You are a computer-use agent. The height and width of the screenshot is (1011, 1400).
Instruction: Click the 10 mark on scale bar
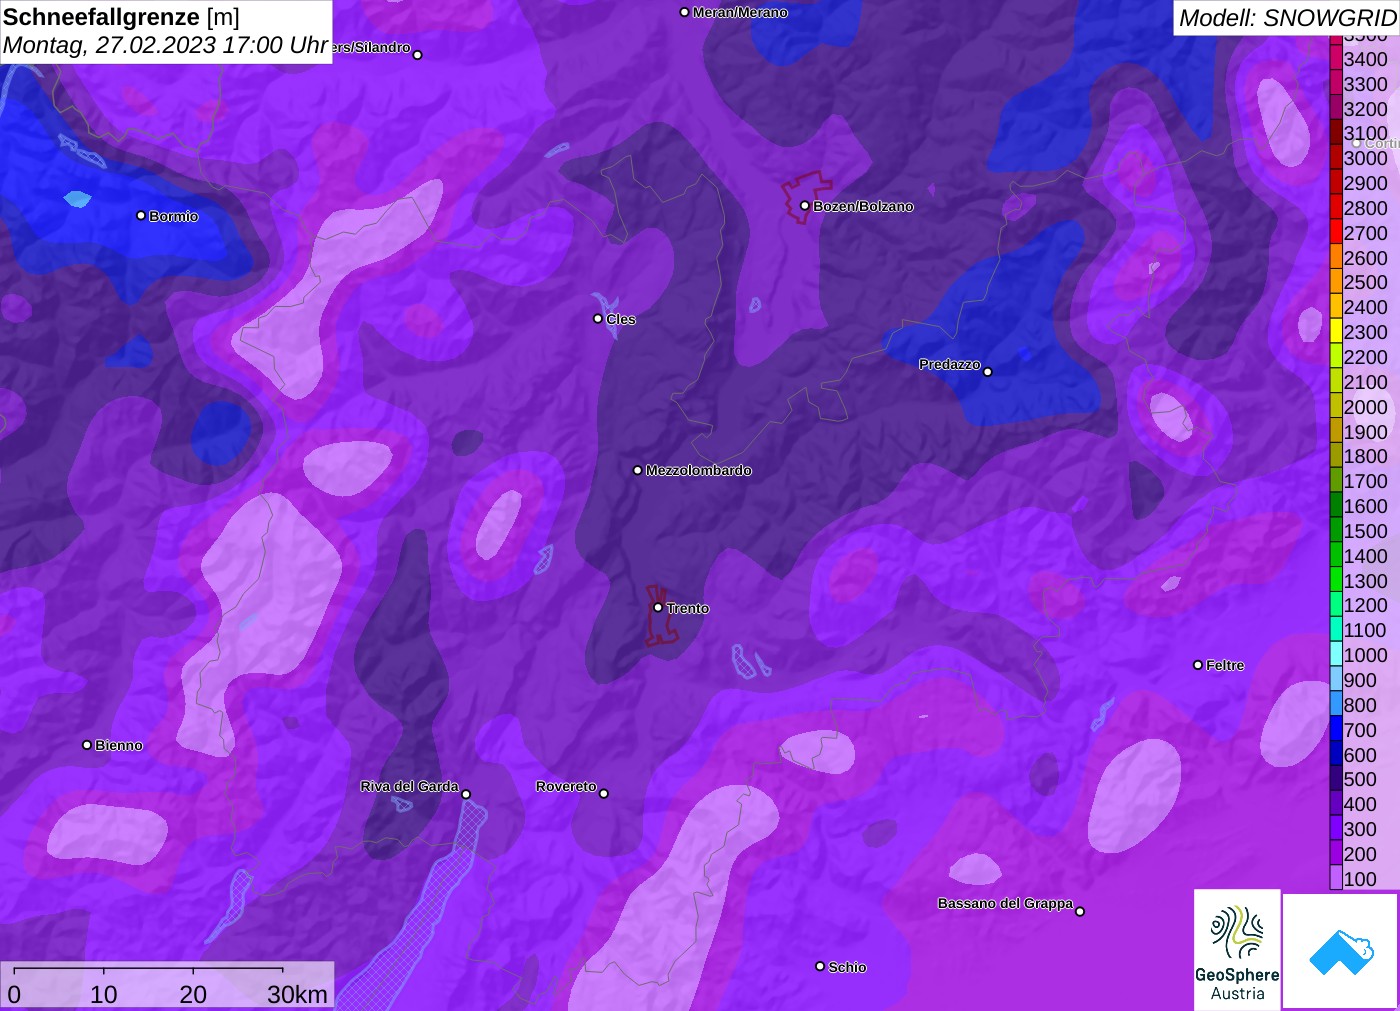pyautogui.click(x=104, y=994)
